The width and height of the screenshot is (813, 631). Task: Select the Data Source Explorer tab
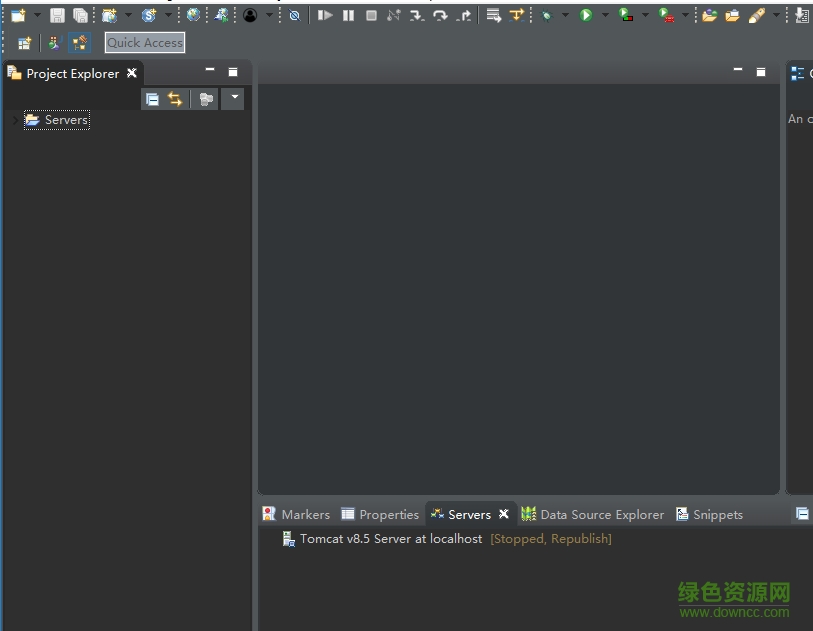point(593,514)
